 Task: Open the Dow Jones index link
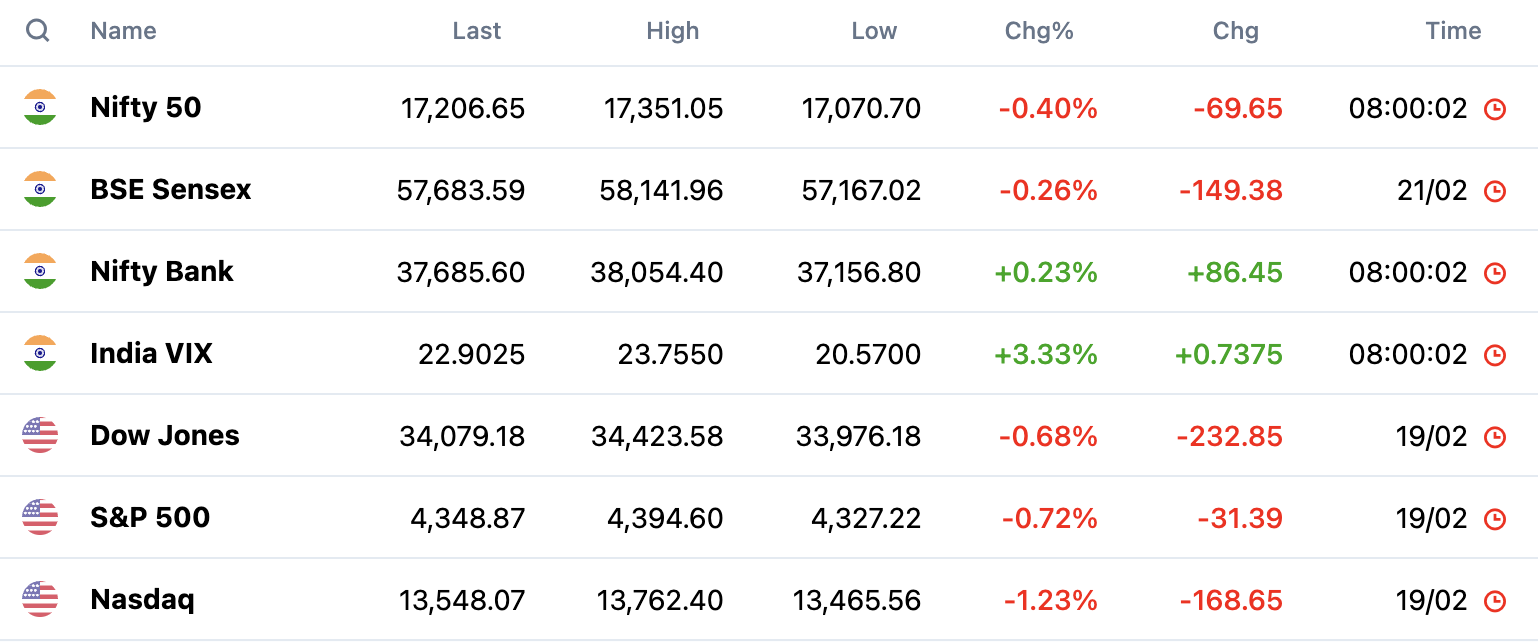tap(165, 436)
